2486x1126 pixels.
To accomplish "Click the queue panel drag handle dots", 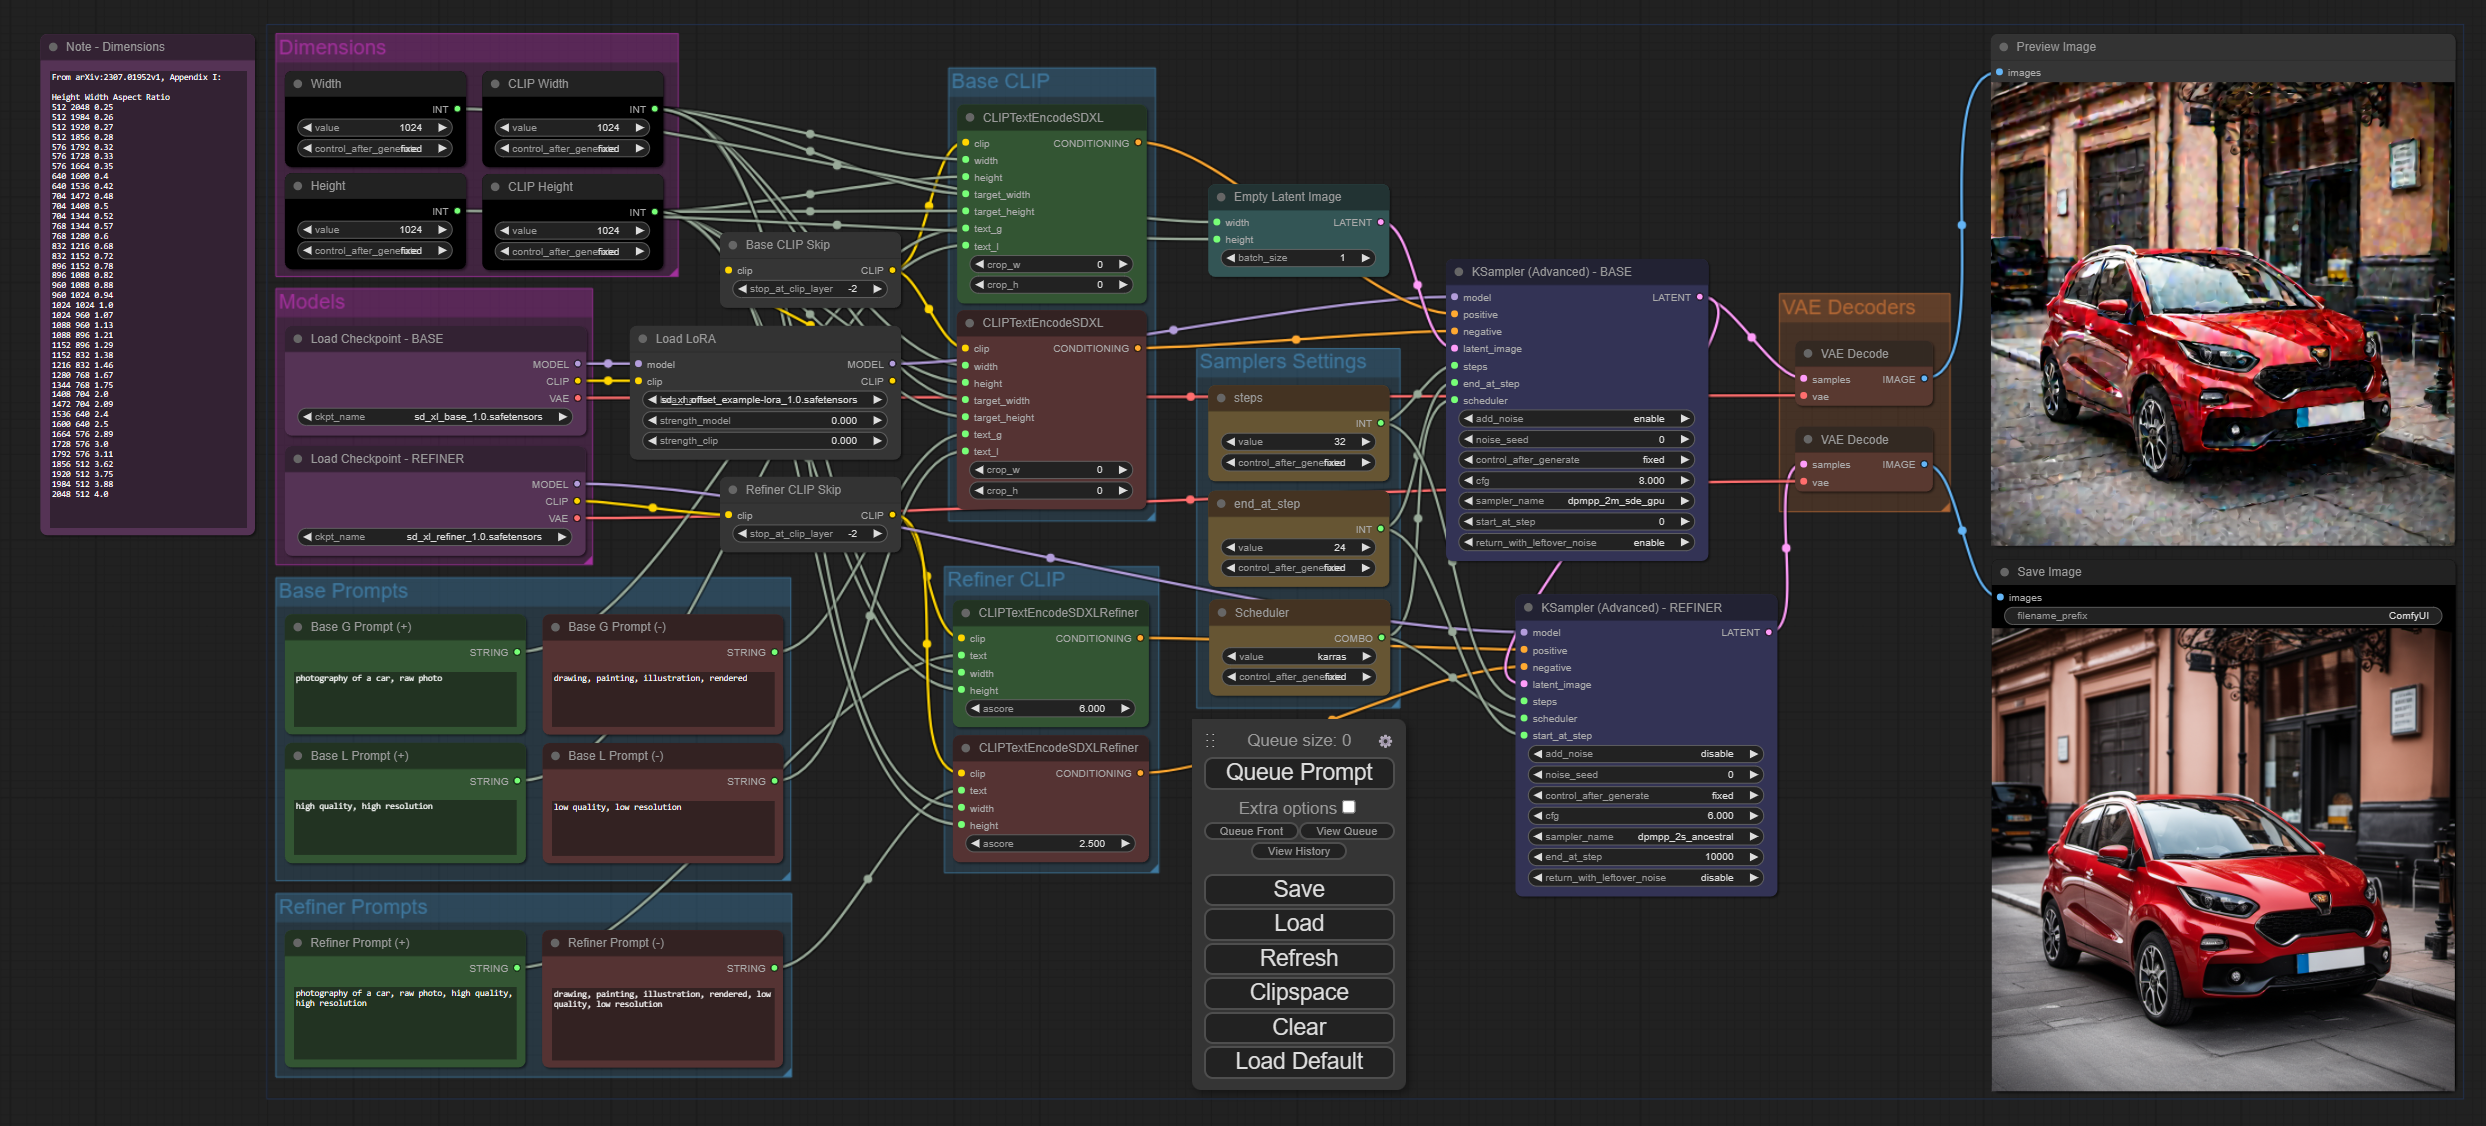I will [1210, 740].
